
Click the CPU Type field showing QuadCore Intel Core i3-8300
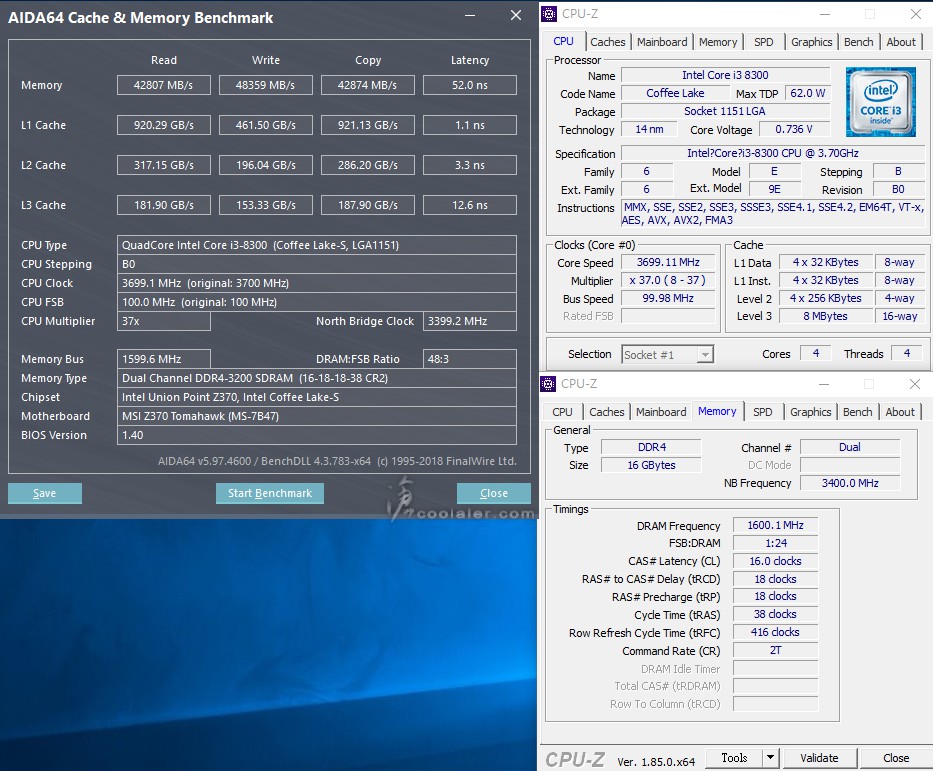pyautogui.click(x=317, y=245)
